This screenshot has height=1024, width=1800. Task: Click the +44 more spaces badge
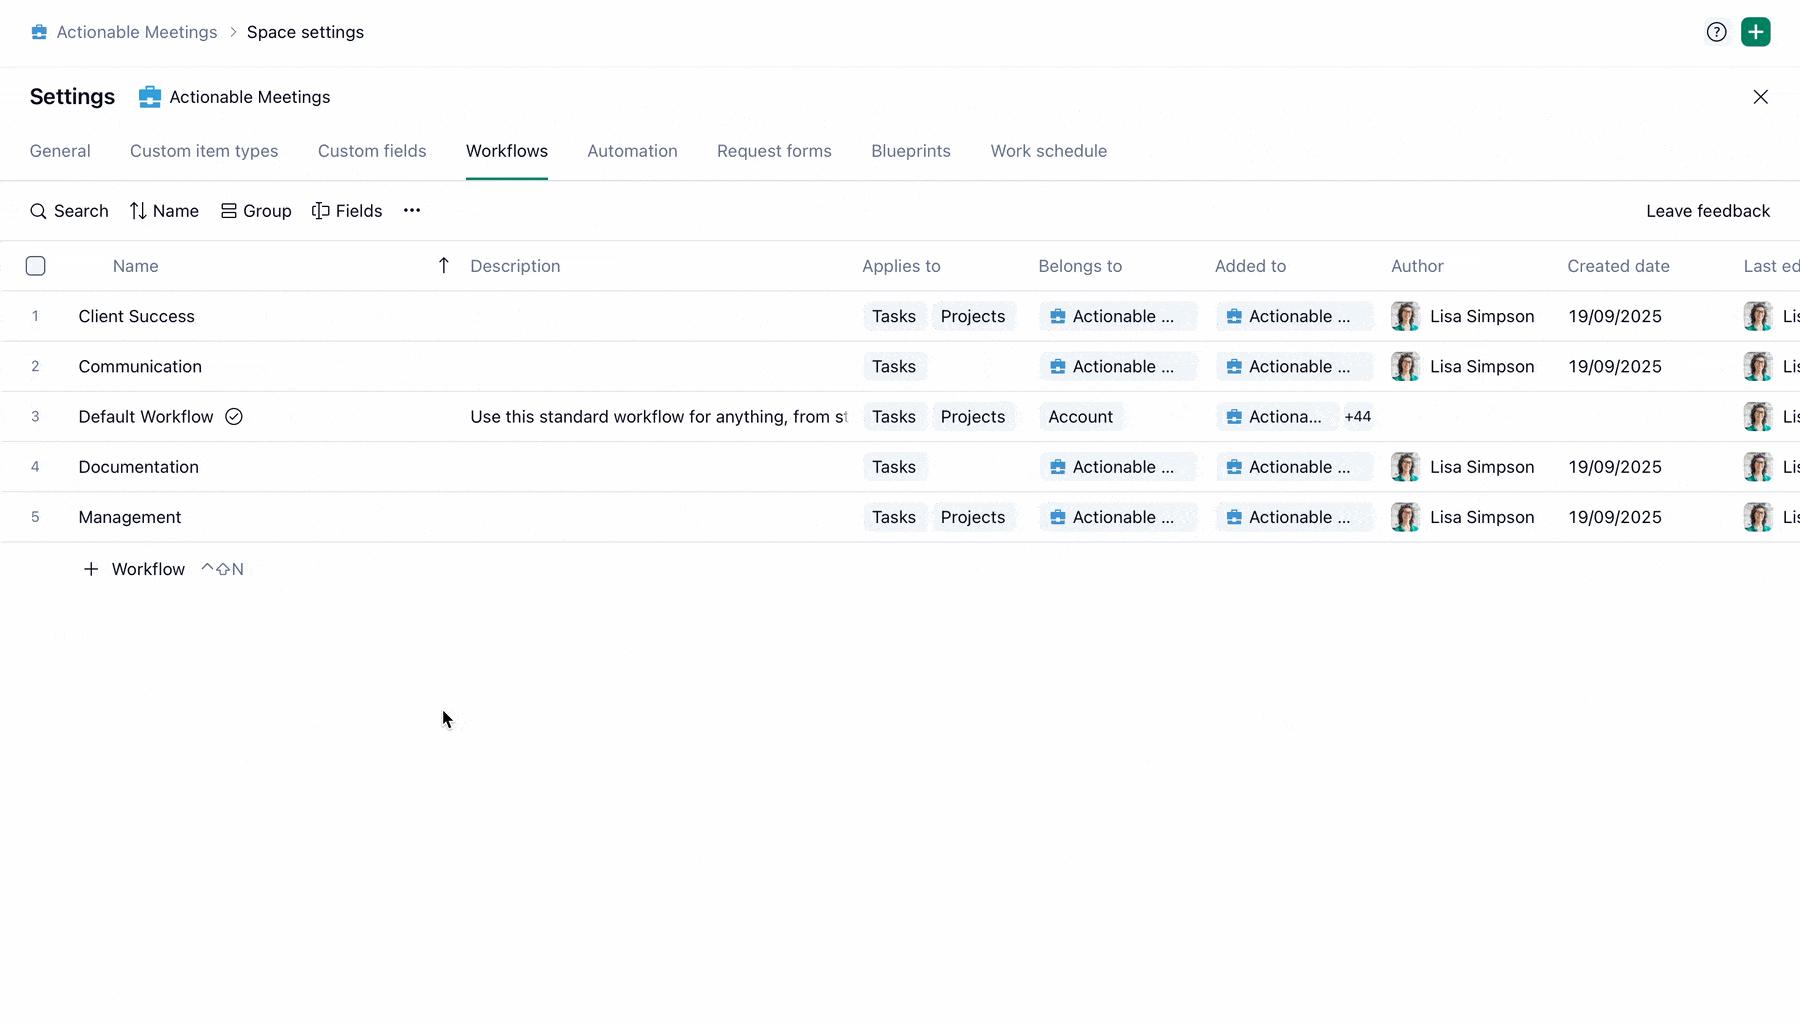1357,417
